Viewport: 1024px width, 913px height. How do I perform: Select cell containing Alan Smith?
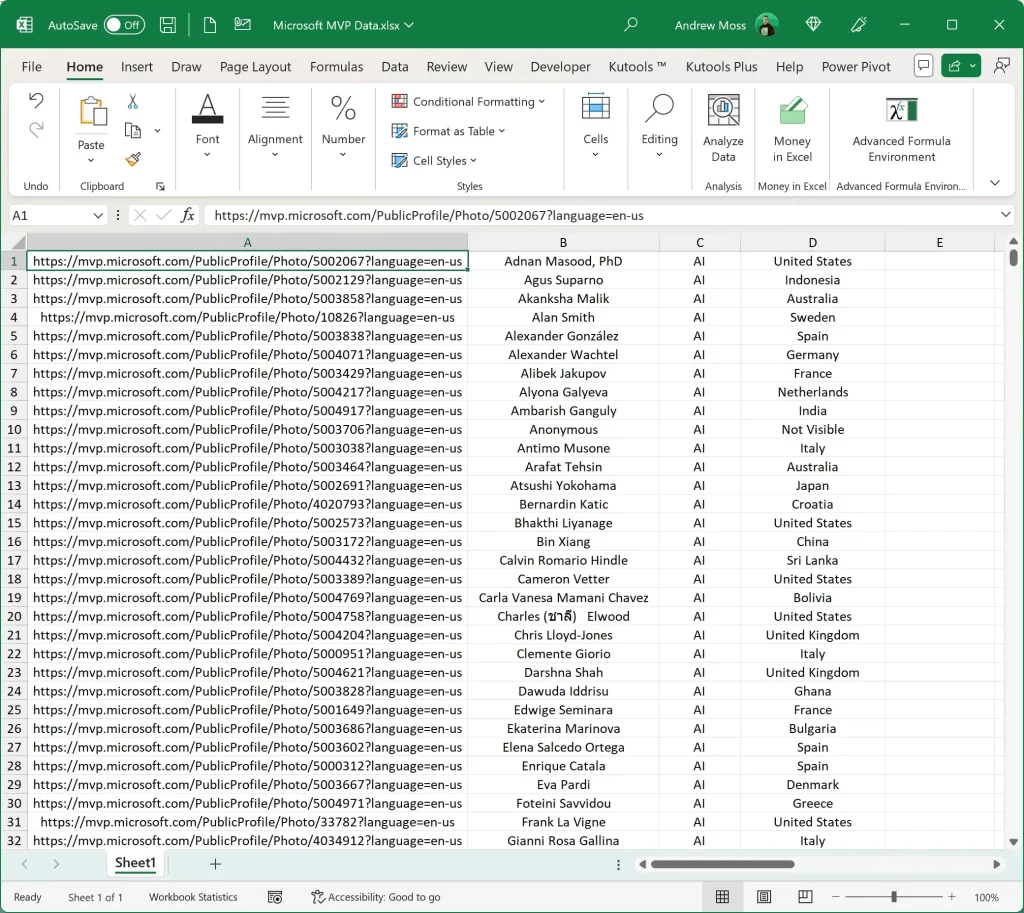click(563, 317)
